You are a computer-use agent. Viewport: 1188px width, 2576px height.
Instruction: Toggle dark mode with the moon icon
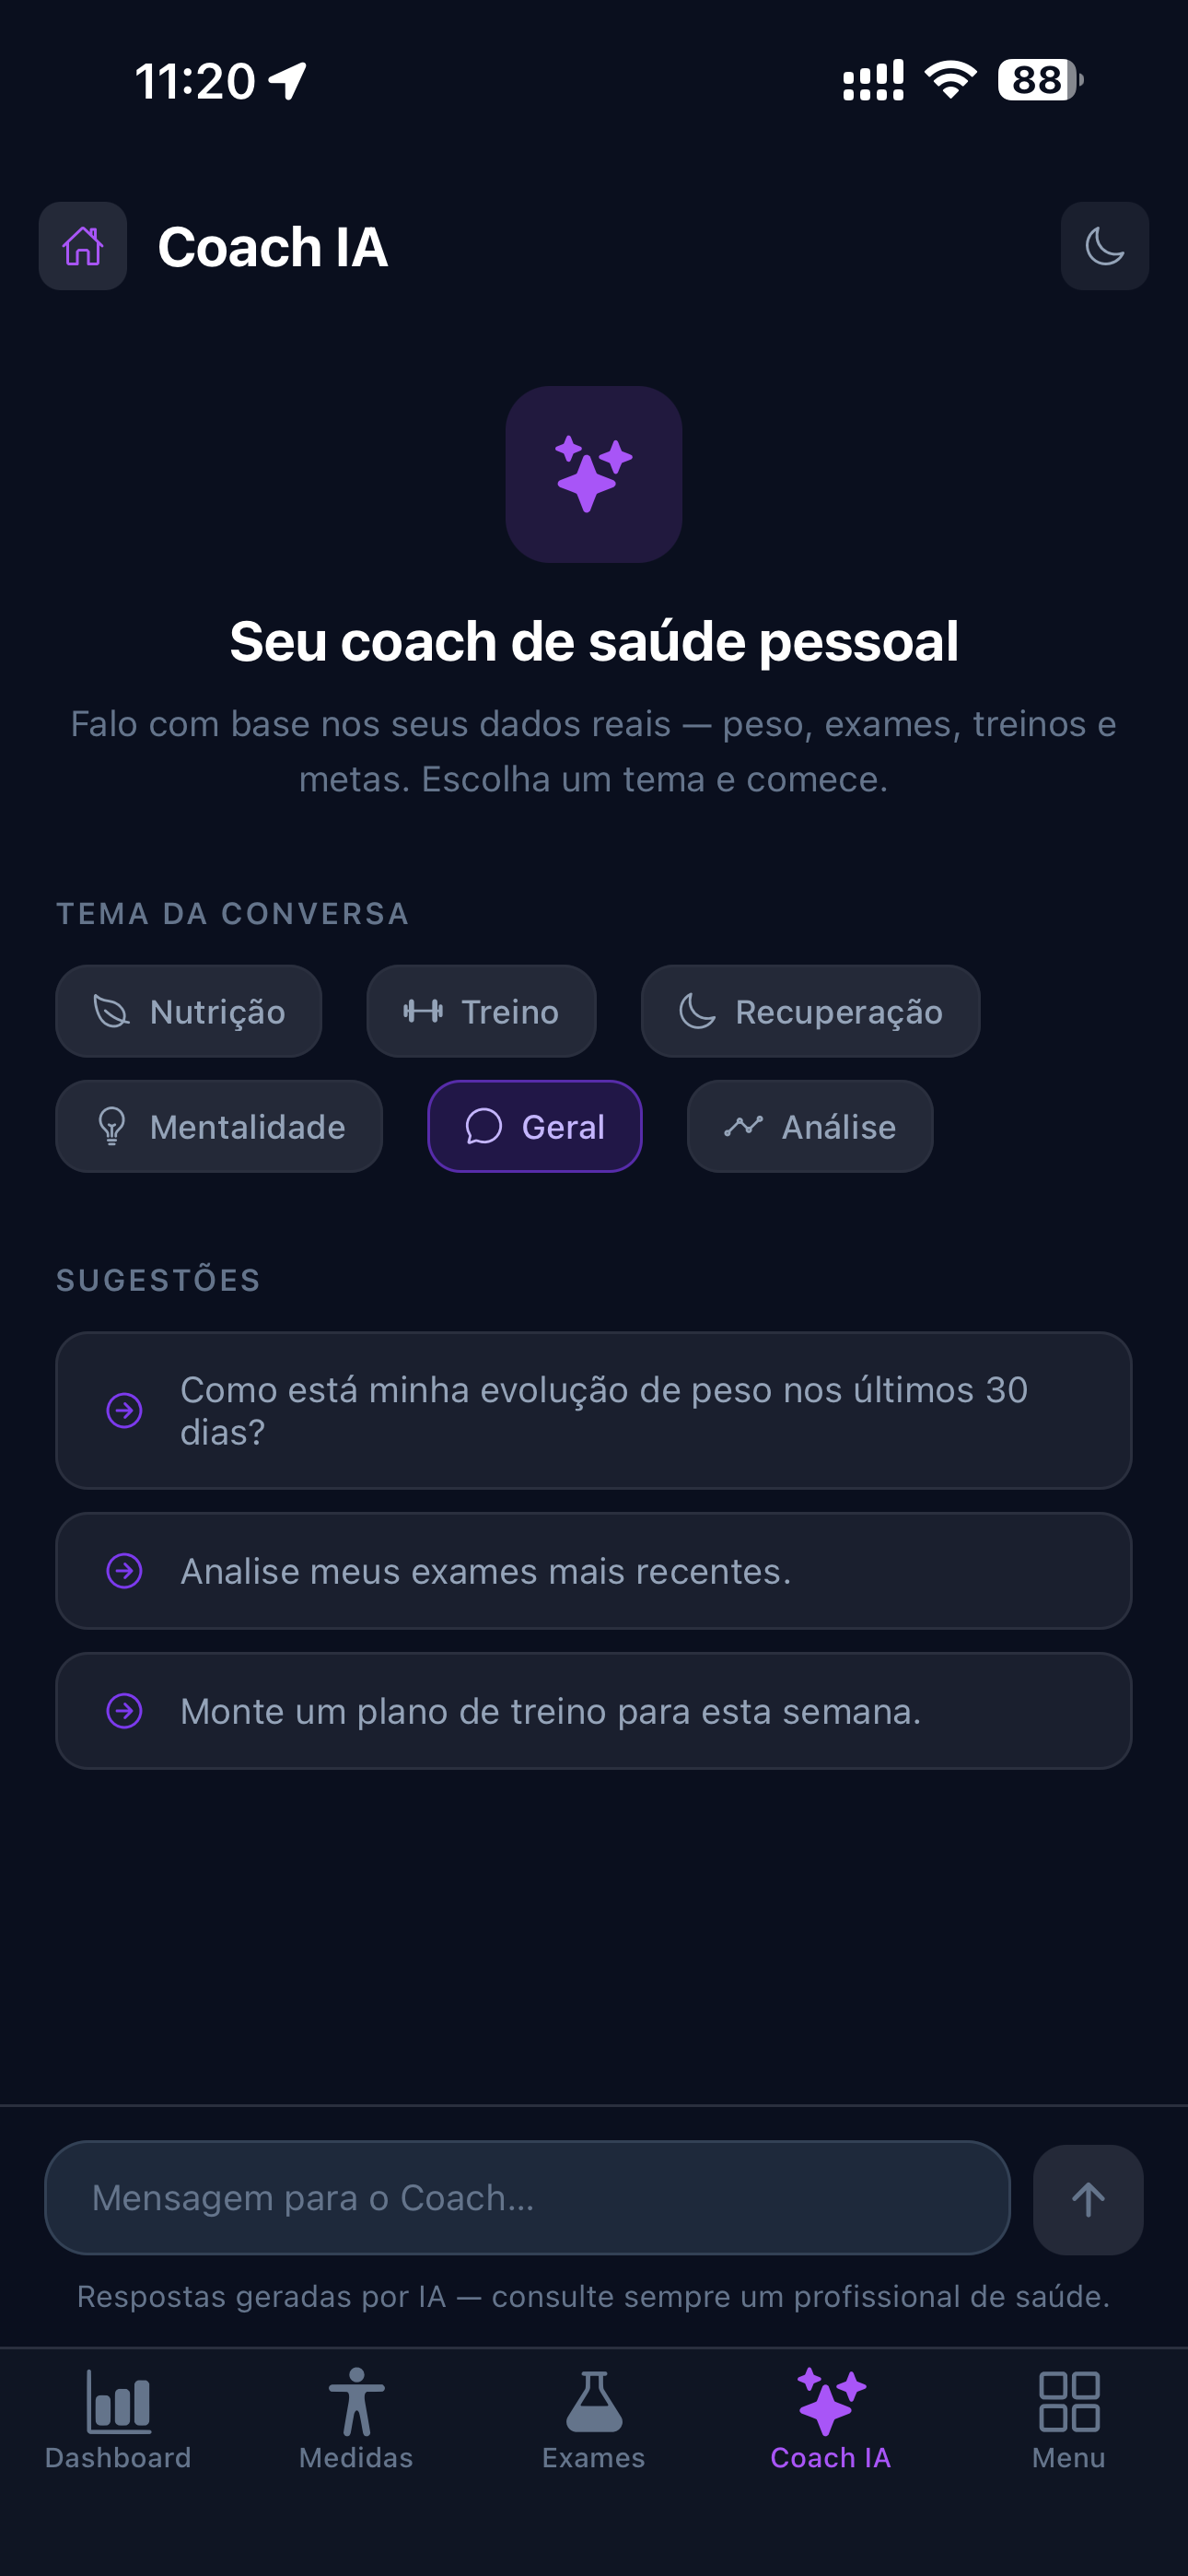(1104, 246)
